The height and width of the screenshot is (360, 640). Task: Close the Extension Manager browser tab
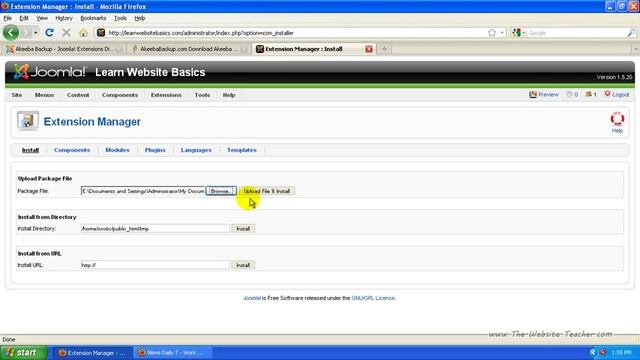tap(369, 49)
